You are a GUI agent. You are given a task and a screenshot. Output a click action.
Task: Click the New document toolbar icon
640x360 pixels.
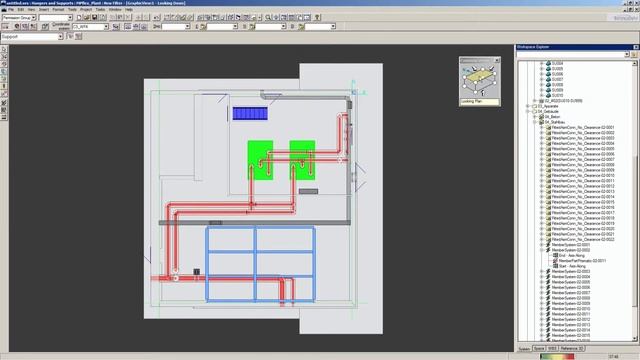tap(79, 18)
